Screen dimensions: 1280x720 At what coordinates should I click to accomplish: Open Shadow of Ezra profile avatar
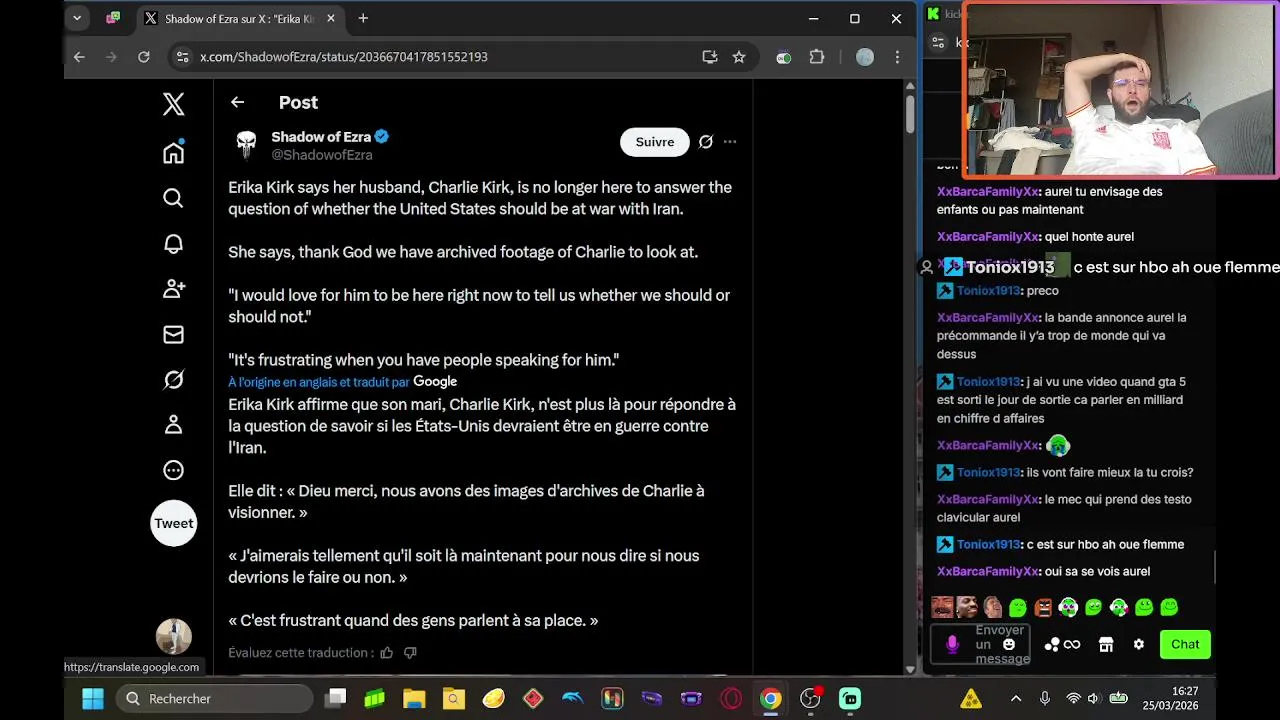click(246, 145)
